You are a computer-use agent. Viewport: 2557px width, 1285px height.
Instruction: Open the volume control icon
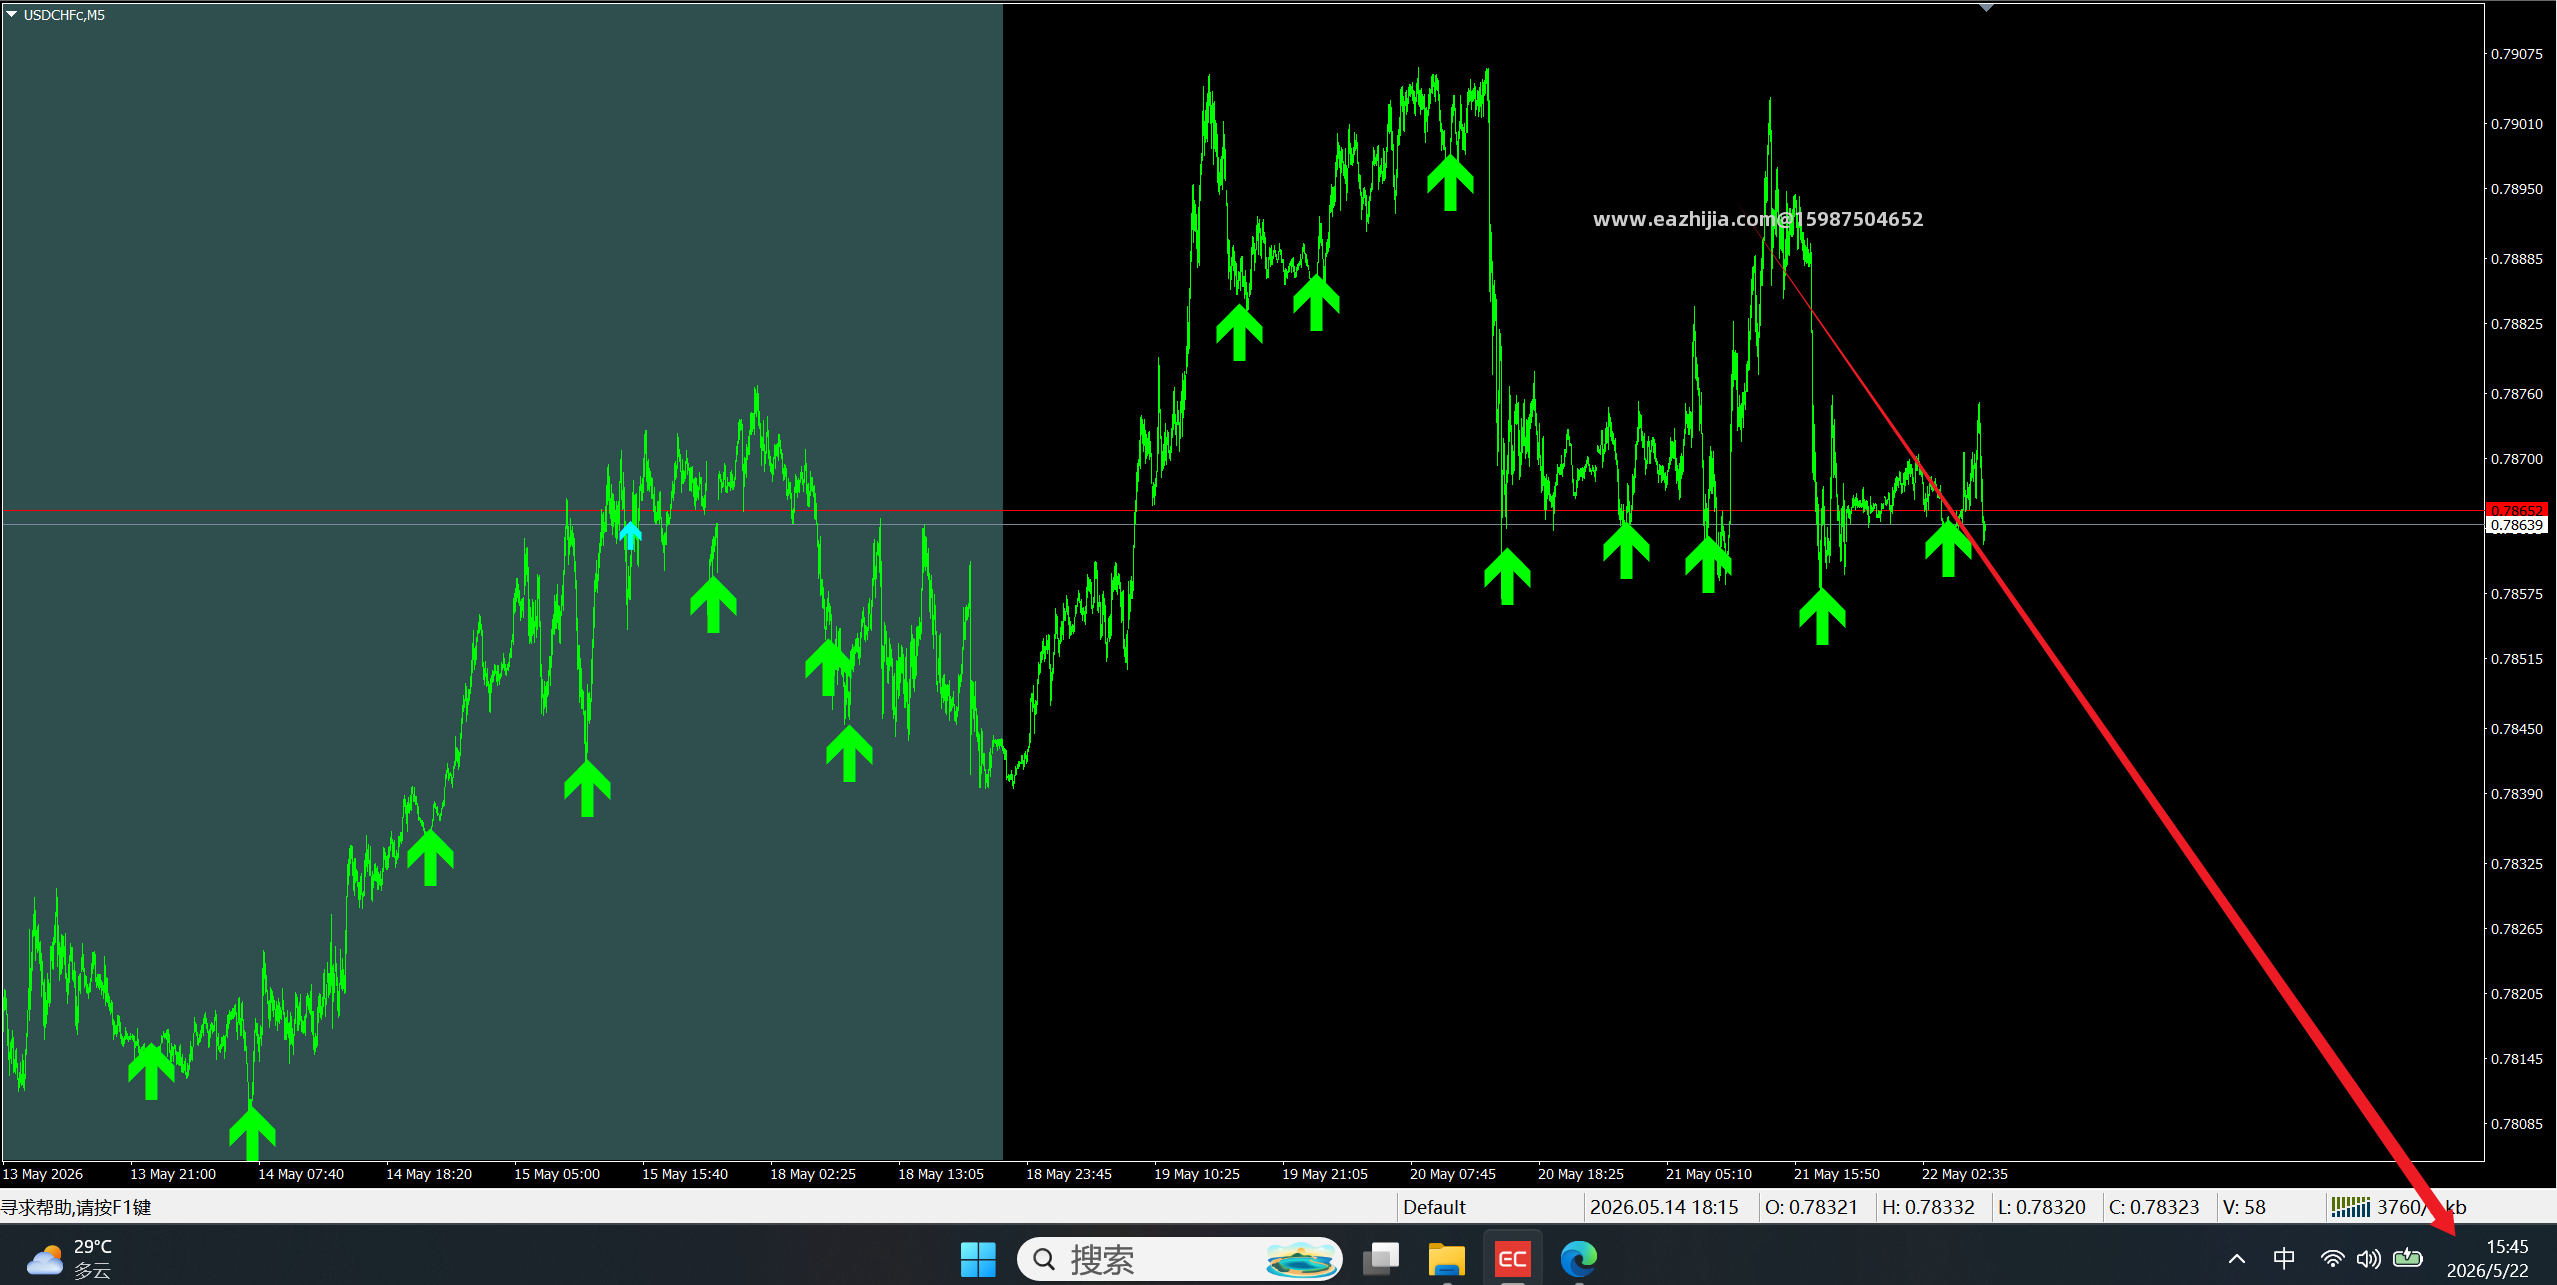[x=2368, y=1259]
